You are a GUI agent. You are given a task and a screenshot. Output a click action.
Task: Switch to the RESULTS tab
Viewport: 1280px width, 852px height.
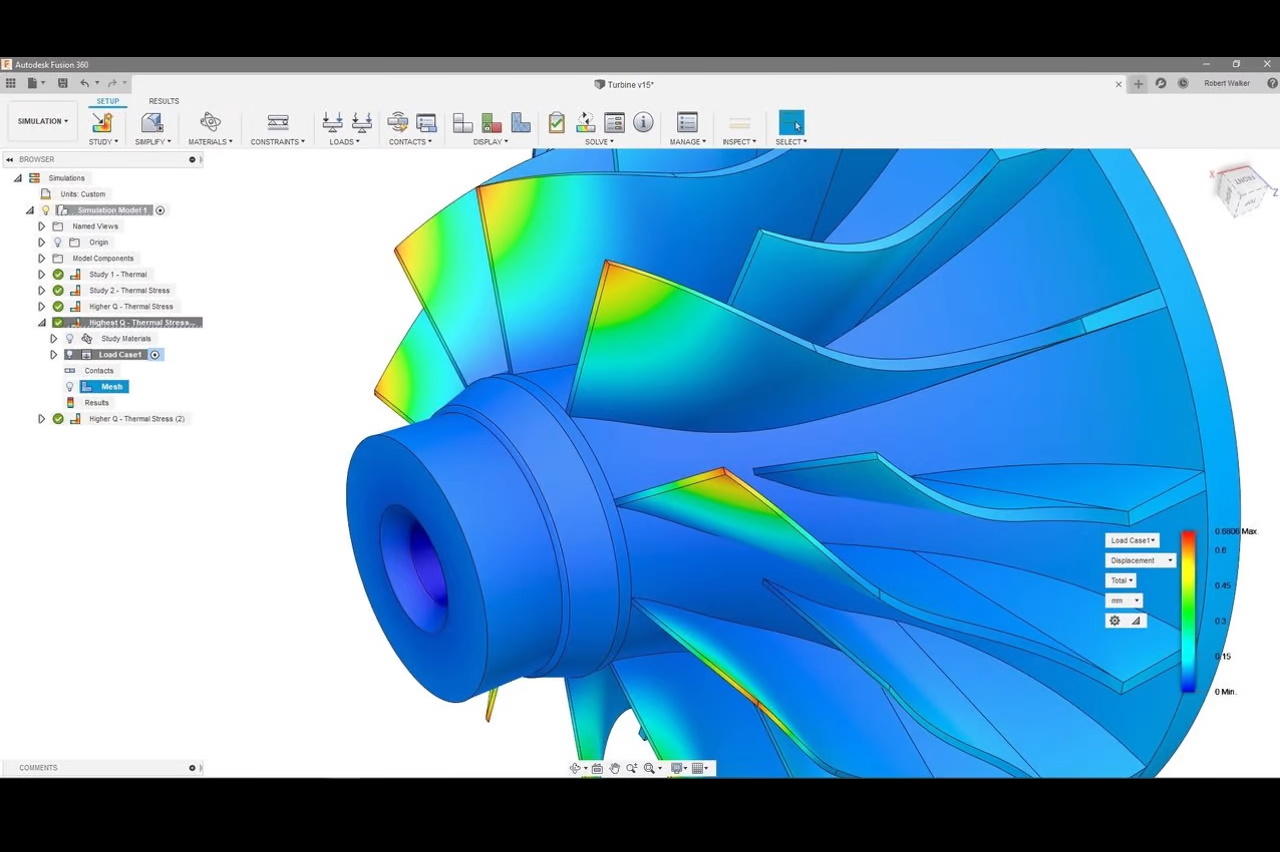point(164,101)
